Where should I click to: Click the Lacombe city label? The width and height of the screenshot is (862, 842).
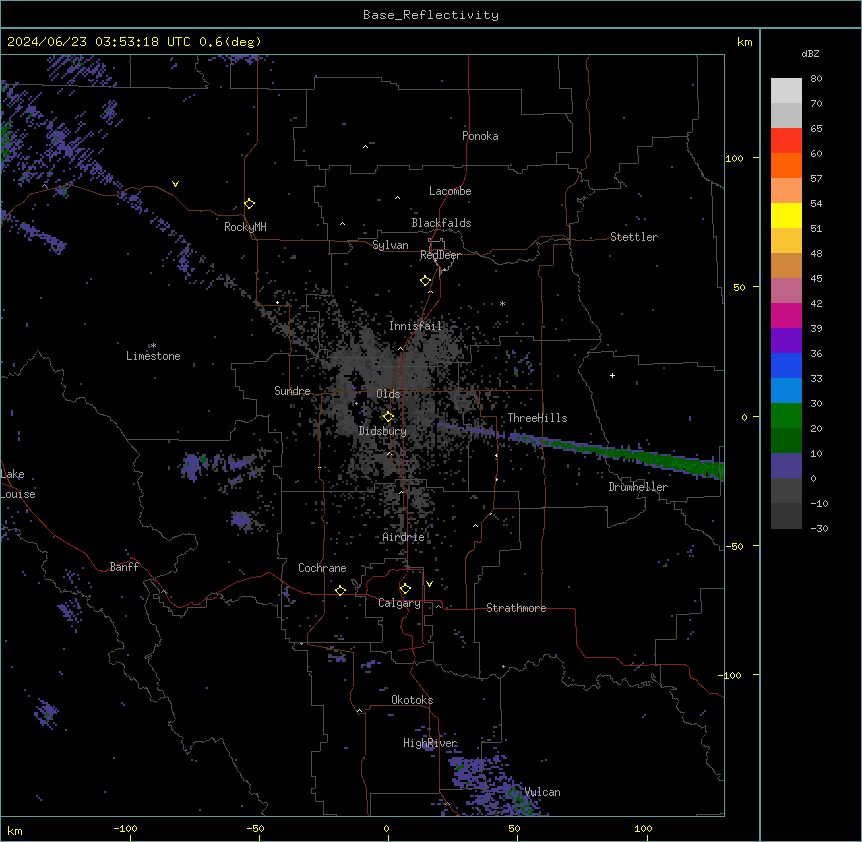pyautogui.click(x=450, y=191)
